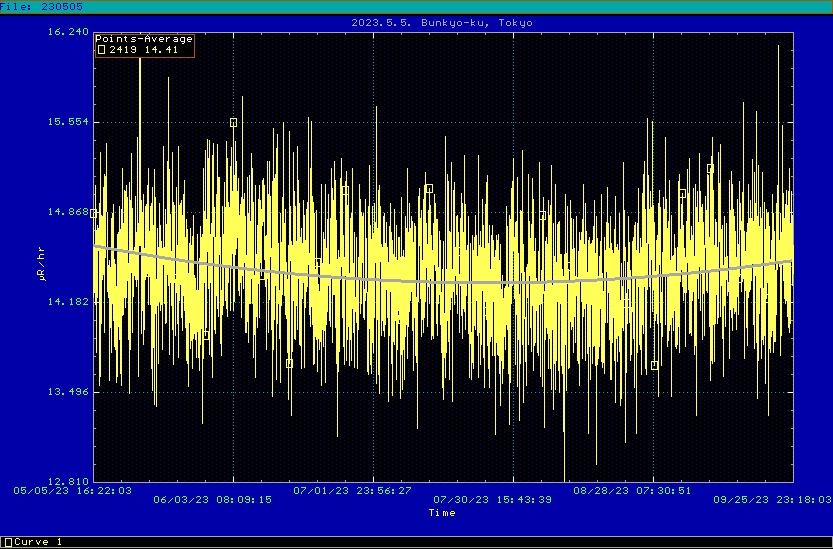Click the Time x-axis label
Viewport: 833px width, 549px height.
(442, 513)
